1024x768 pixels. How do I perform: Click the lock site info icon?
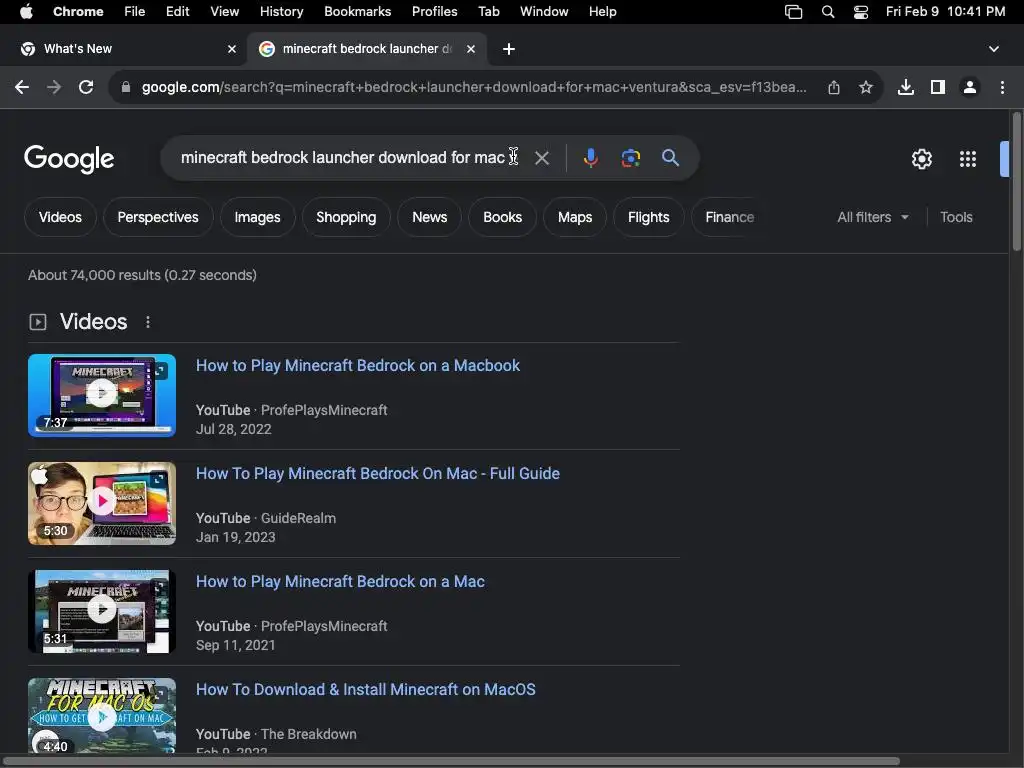[126, 87]
